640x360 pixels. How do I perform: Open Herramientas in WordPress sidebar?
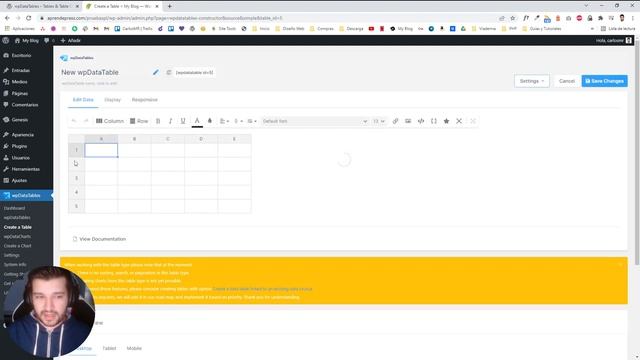coord(26,169)
